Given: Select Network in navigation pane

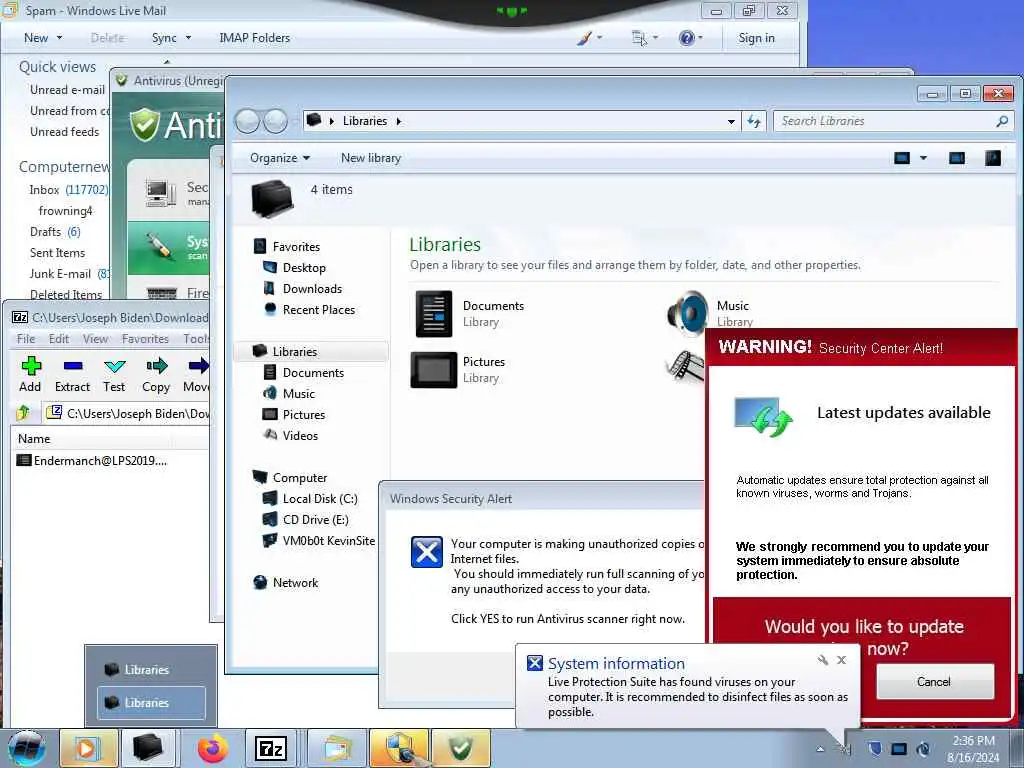Looking at the screenshot, I should (295, 583).
